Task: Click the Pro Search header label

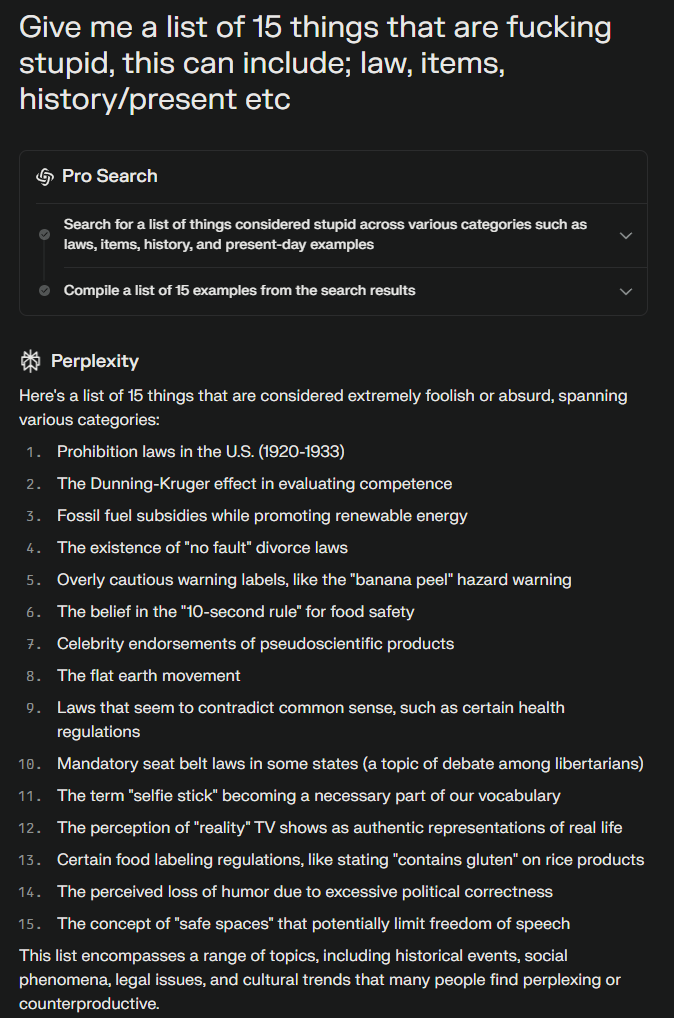Action: click(109, 176)
